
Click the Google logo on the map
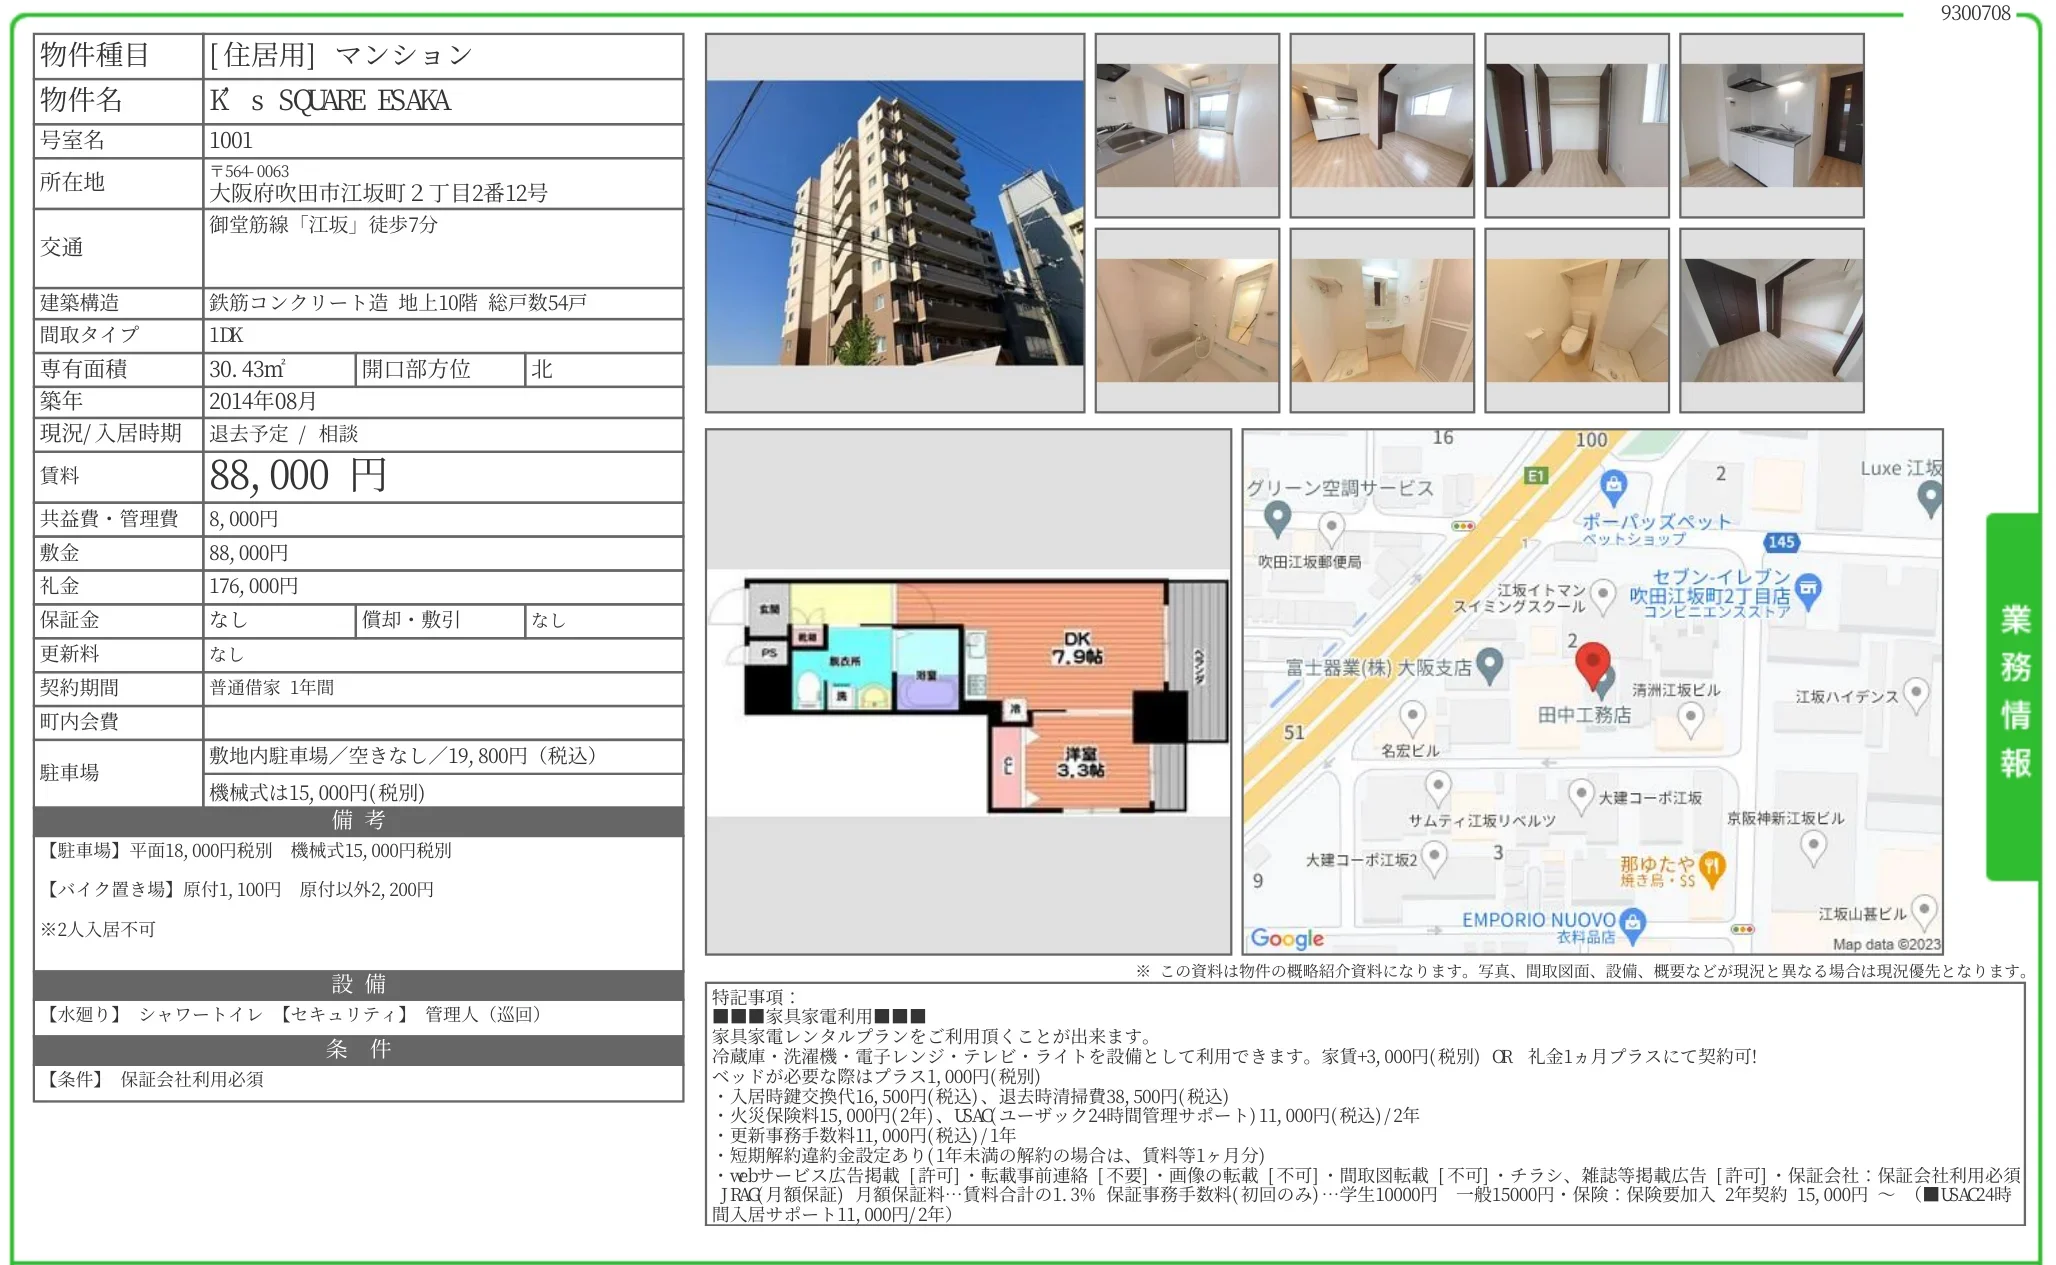1287,938
